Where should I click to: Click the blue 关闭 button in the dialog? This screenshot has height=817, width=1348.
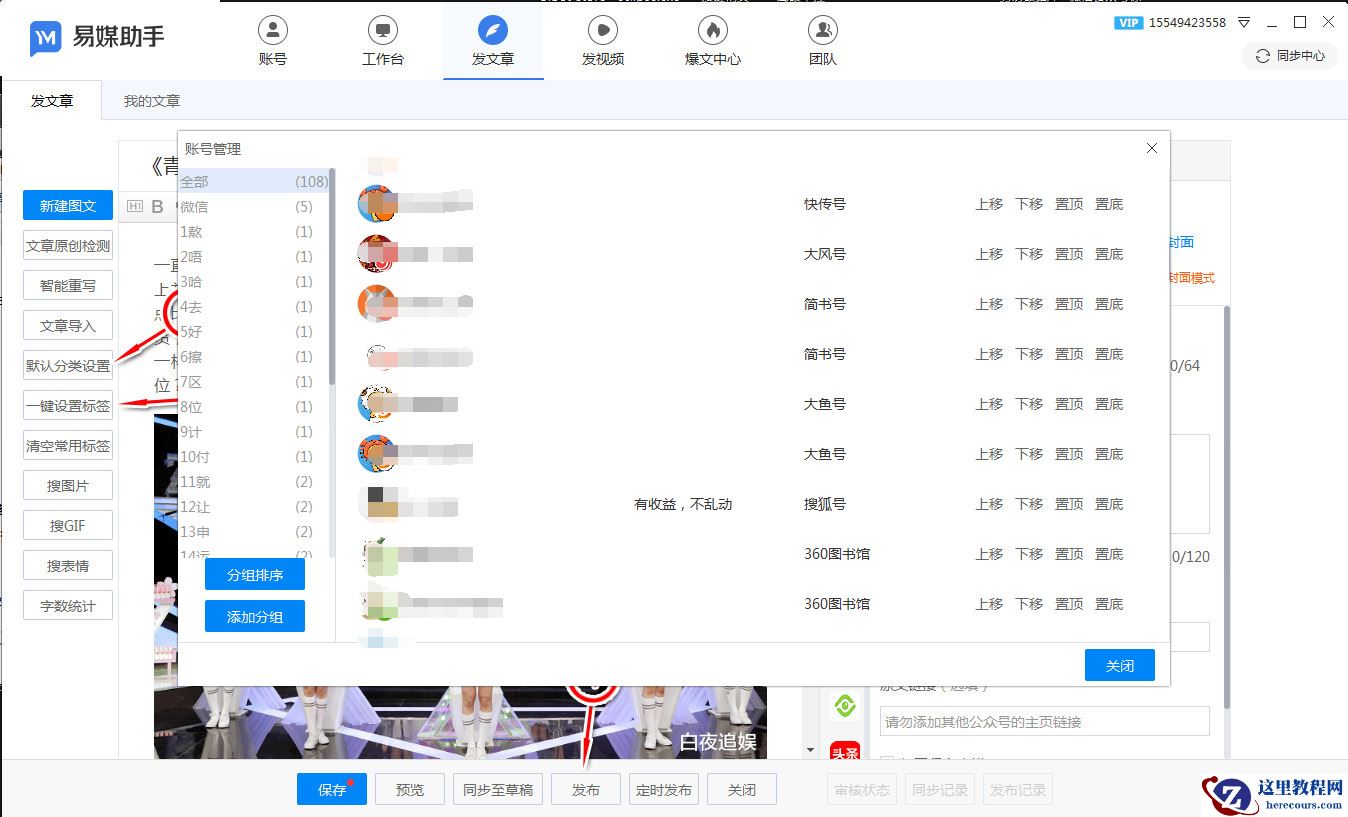pos(1120,665)
